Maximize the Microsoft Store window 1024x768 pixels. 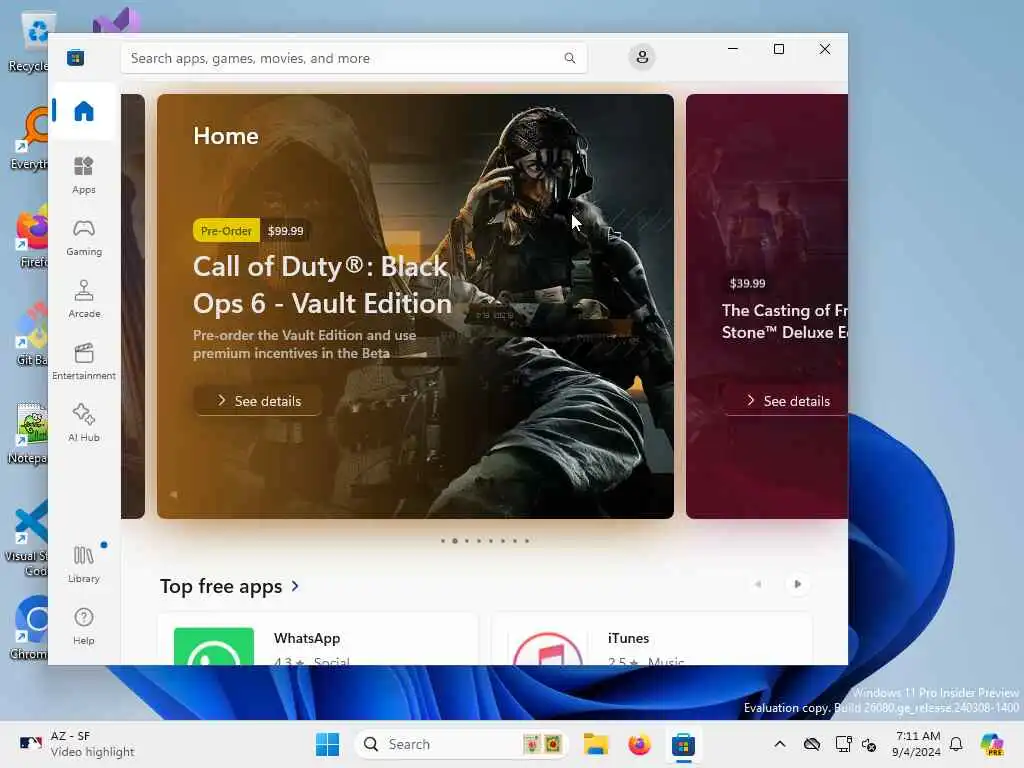[x=778, y=49]
